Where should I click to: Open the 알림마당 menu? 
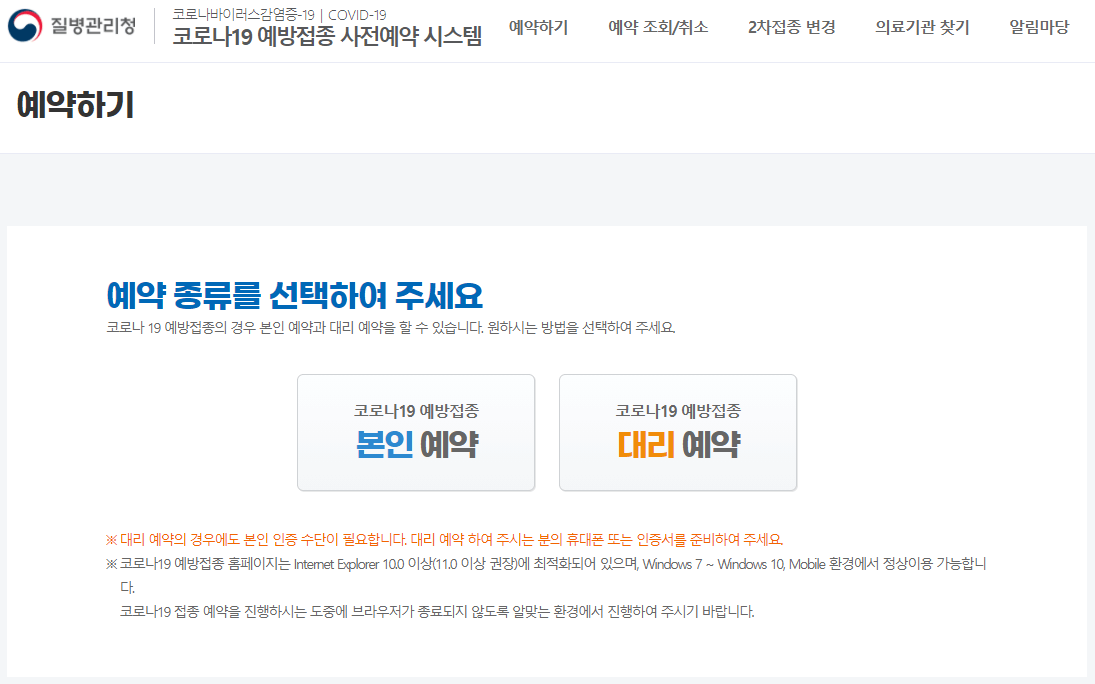pos(1039,27)
